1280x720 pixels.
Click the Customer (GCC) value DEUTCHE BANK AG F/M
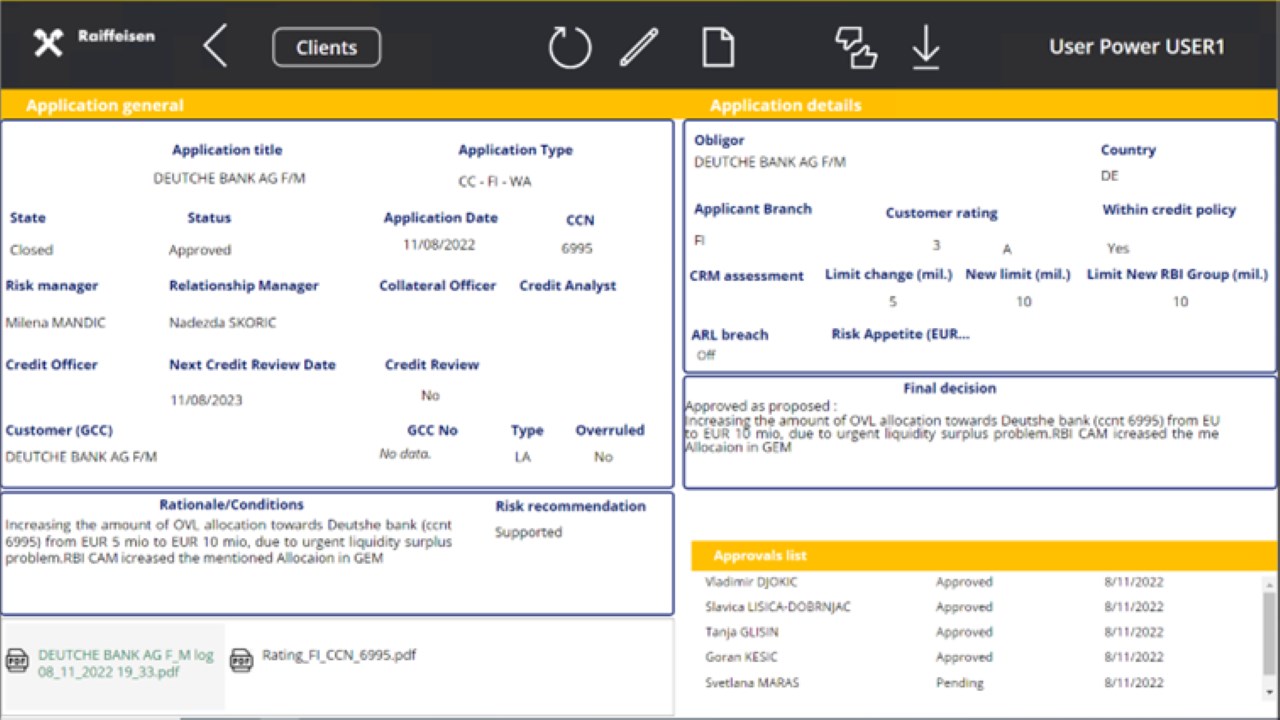click(81, 457)
